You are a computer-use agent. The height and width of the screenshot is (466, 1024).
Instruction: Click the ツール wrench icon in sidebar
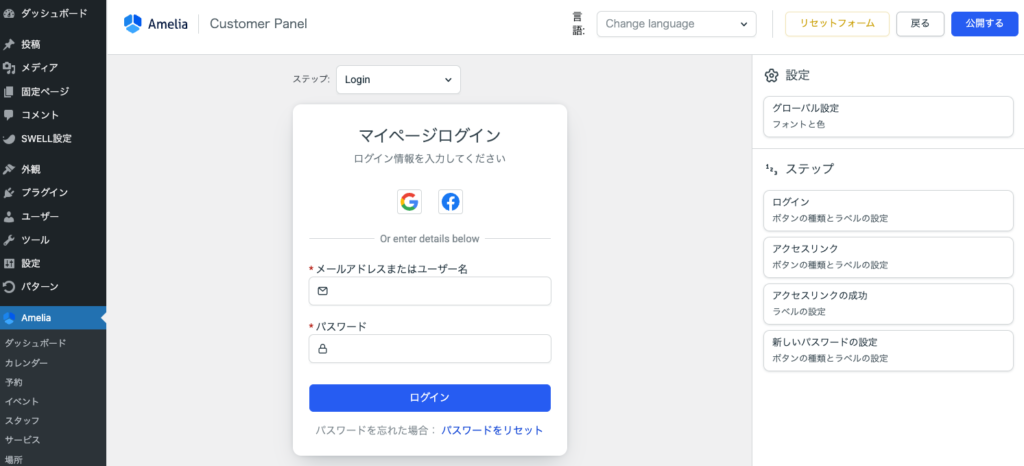click(9, 240)
